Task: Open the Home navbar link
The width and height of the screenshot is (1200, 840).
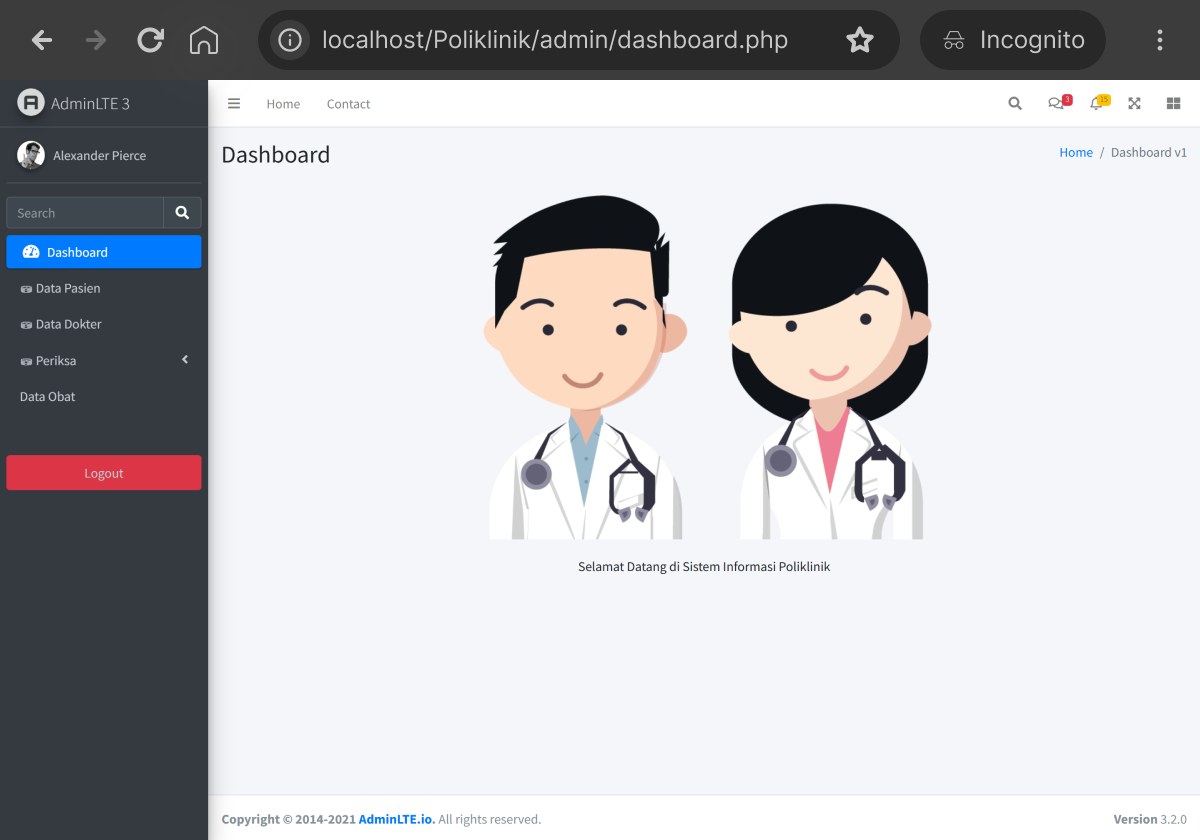Action: click(x=283, y=103)
